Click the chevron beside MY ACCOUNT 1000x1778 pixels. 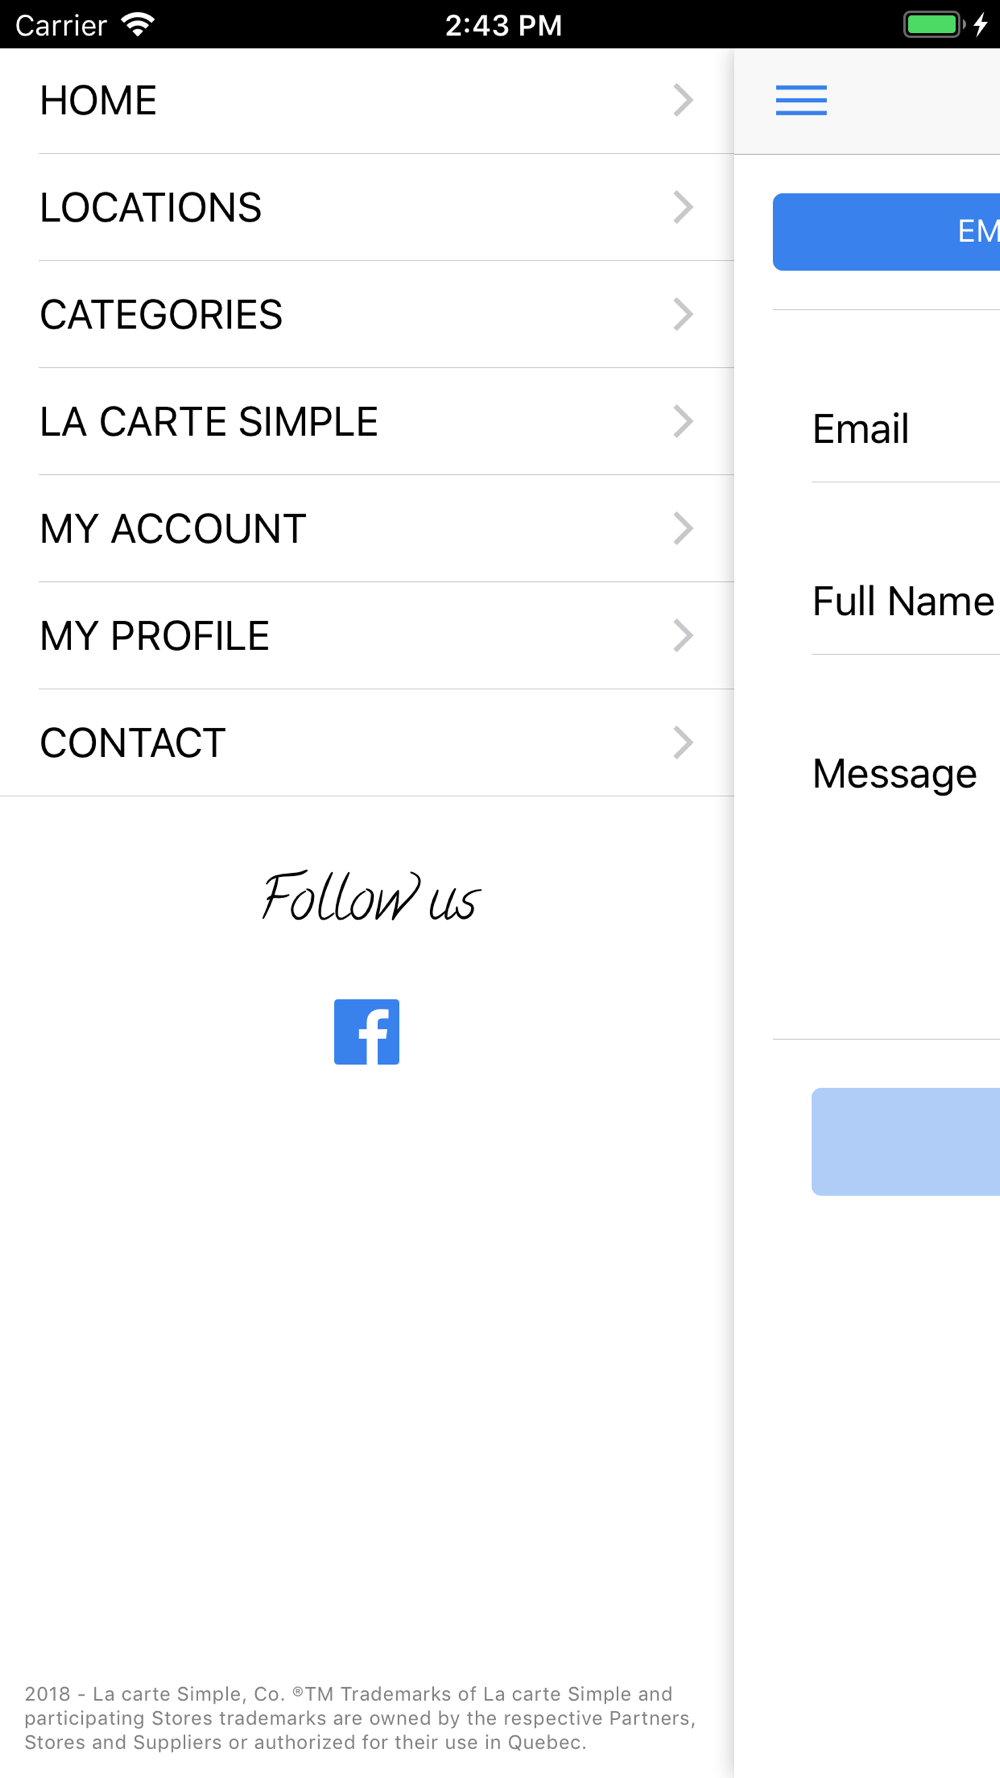click(683, 528)
